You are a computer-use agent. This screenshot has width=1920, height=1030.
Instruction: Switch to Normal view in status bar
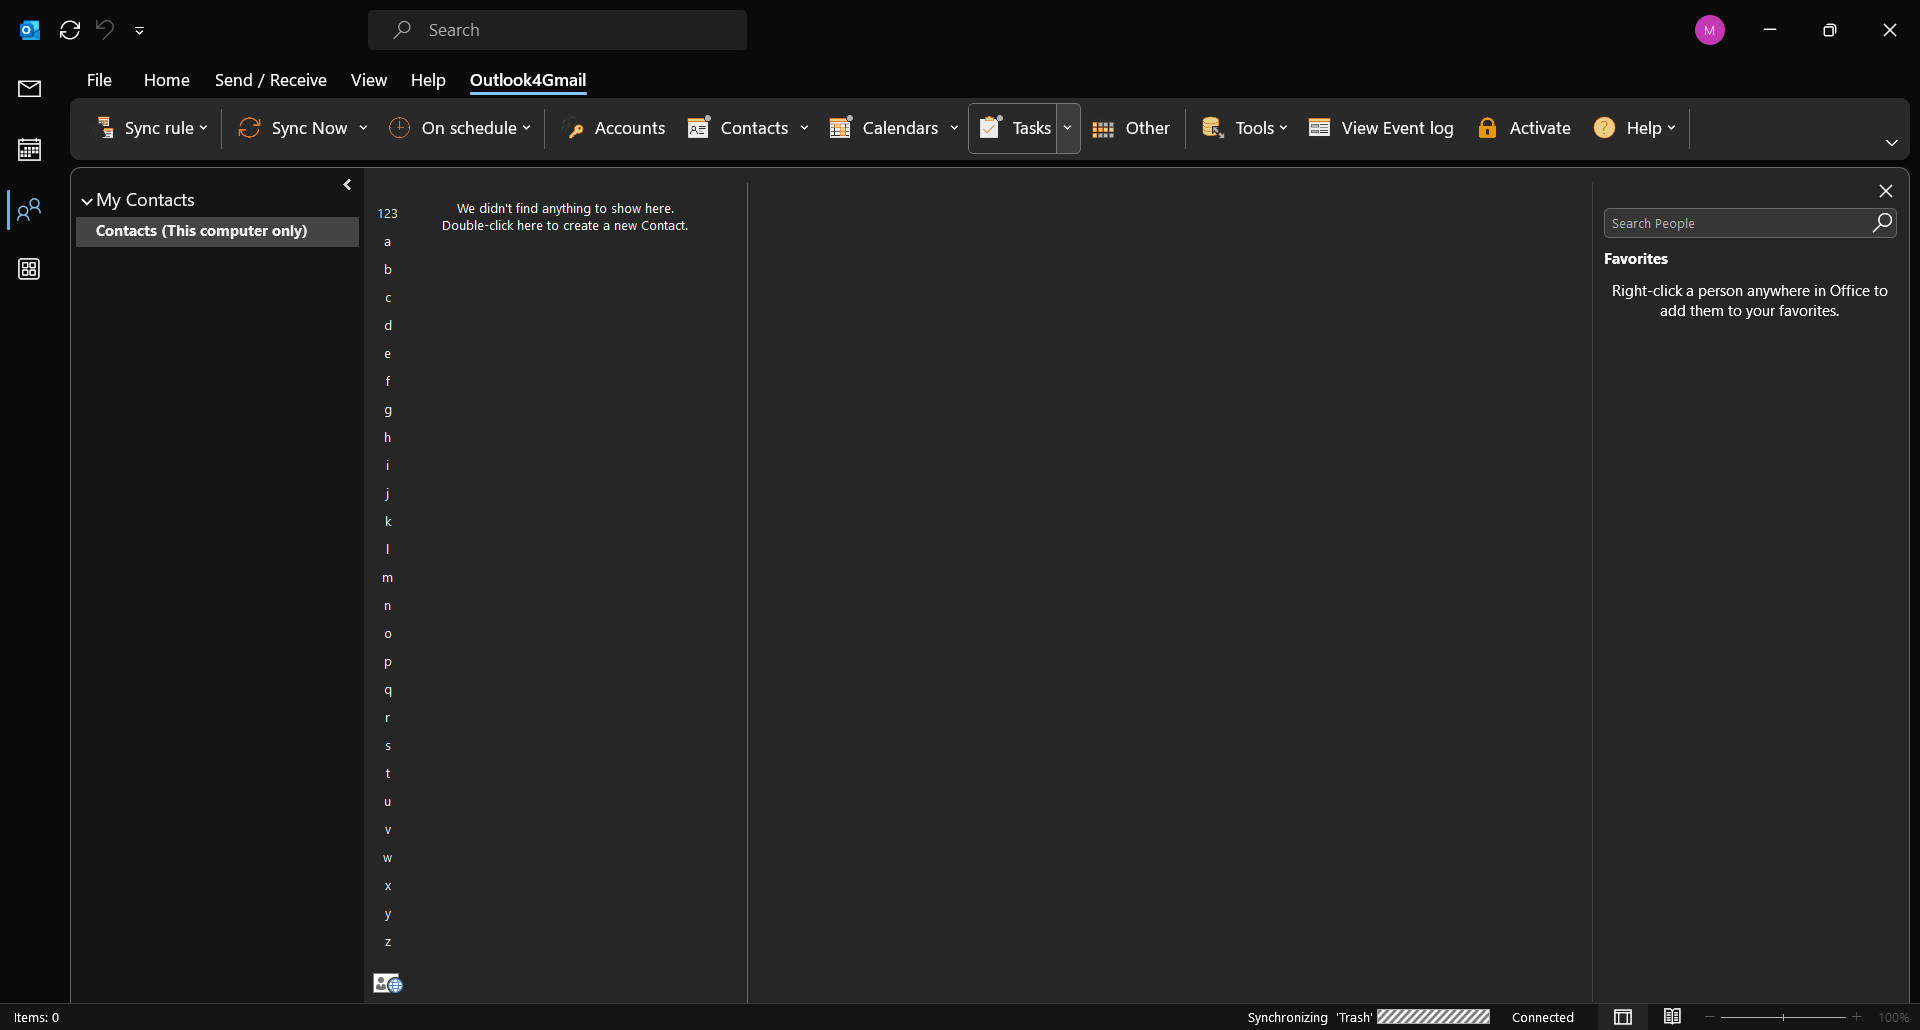(1623, 1017)
